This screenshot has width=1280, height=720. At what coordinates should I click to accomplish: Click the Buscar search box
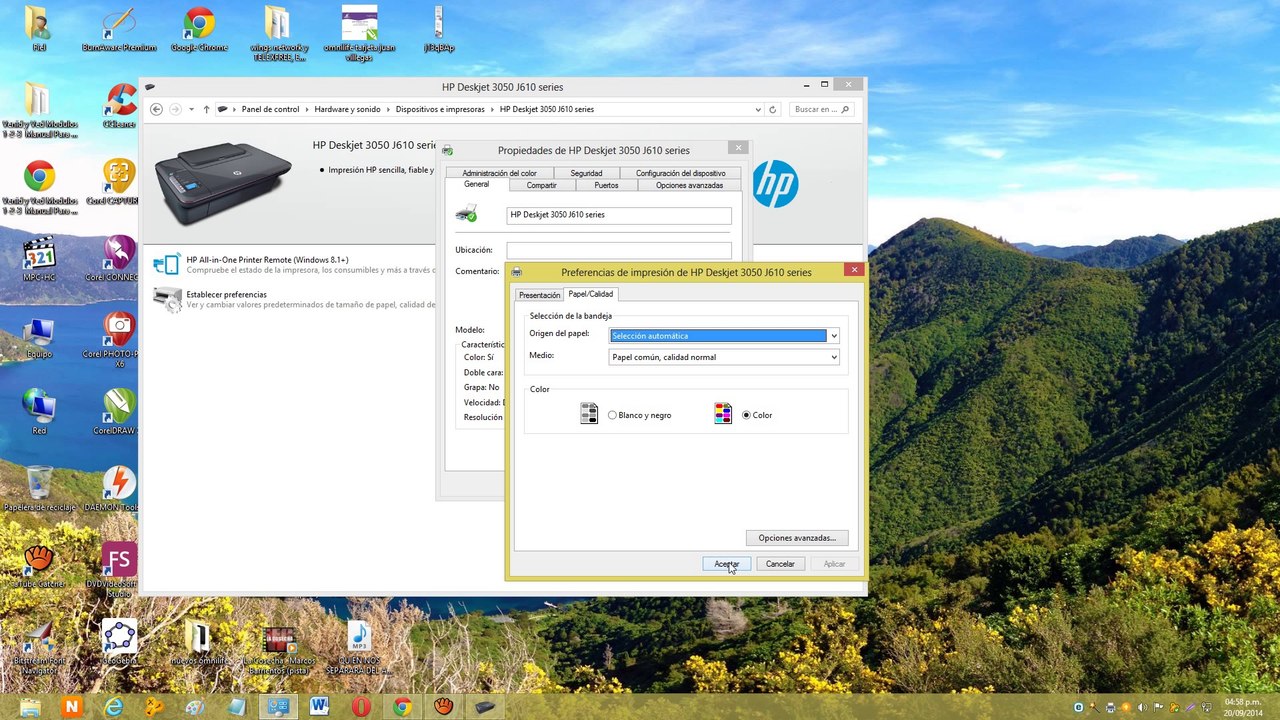(821, 109)
